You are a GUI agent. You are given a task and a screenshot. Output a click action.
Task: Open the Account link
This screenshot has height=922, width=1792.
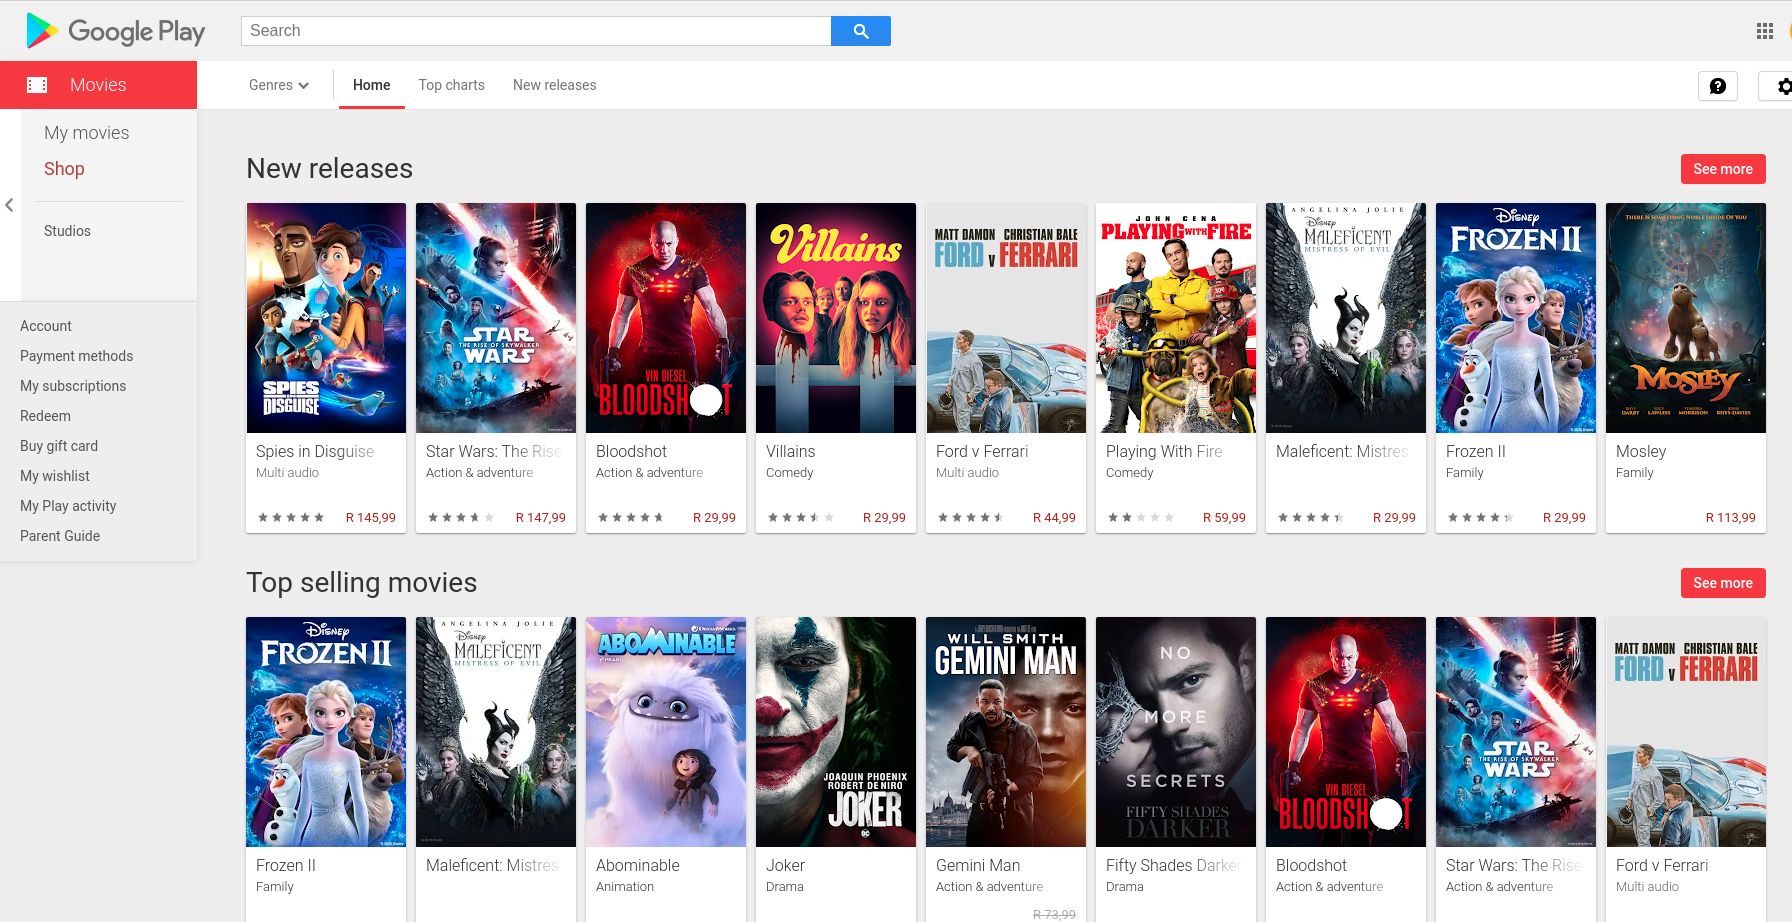(x=46, y=326)
